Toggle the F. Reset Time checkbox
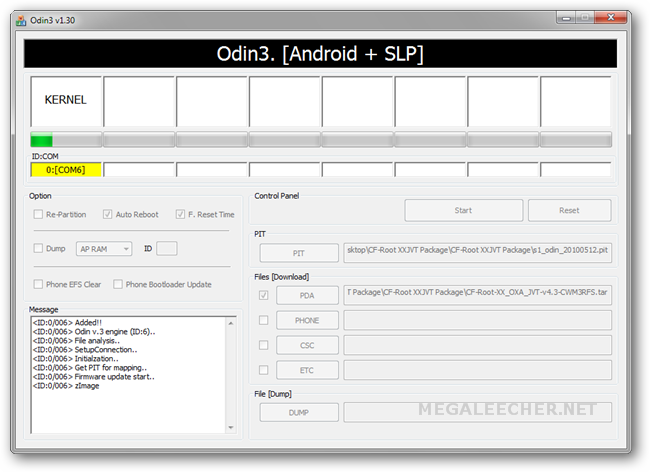 [180, 214]
